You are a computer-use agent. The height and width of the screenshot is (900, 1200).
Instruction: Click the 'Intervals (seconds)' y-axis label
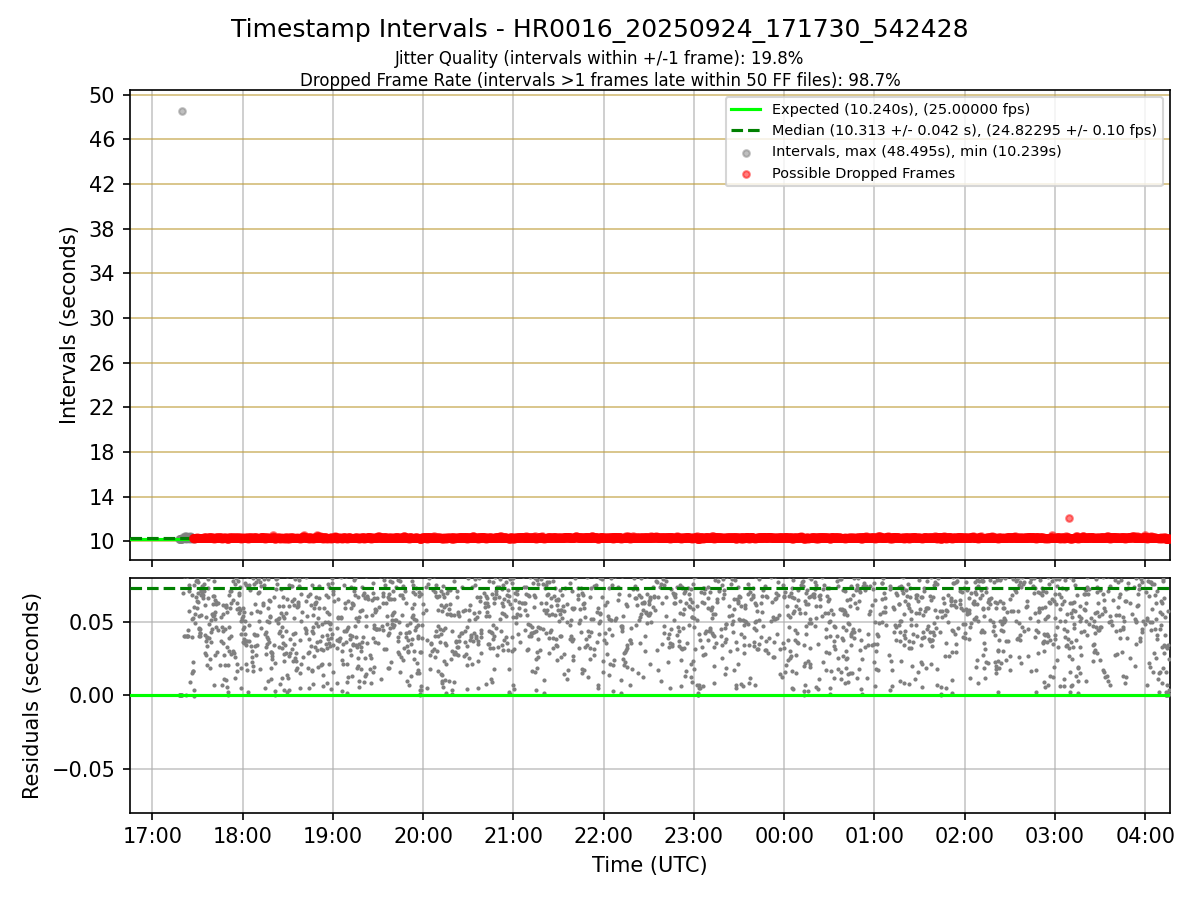tap(68, 325)
